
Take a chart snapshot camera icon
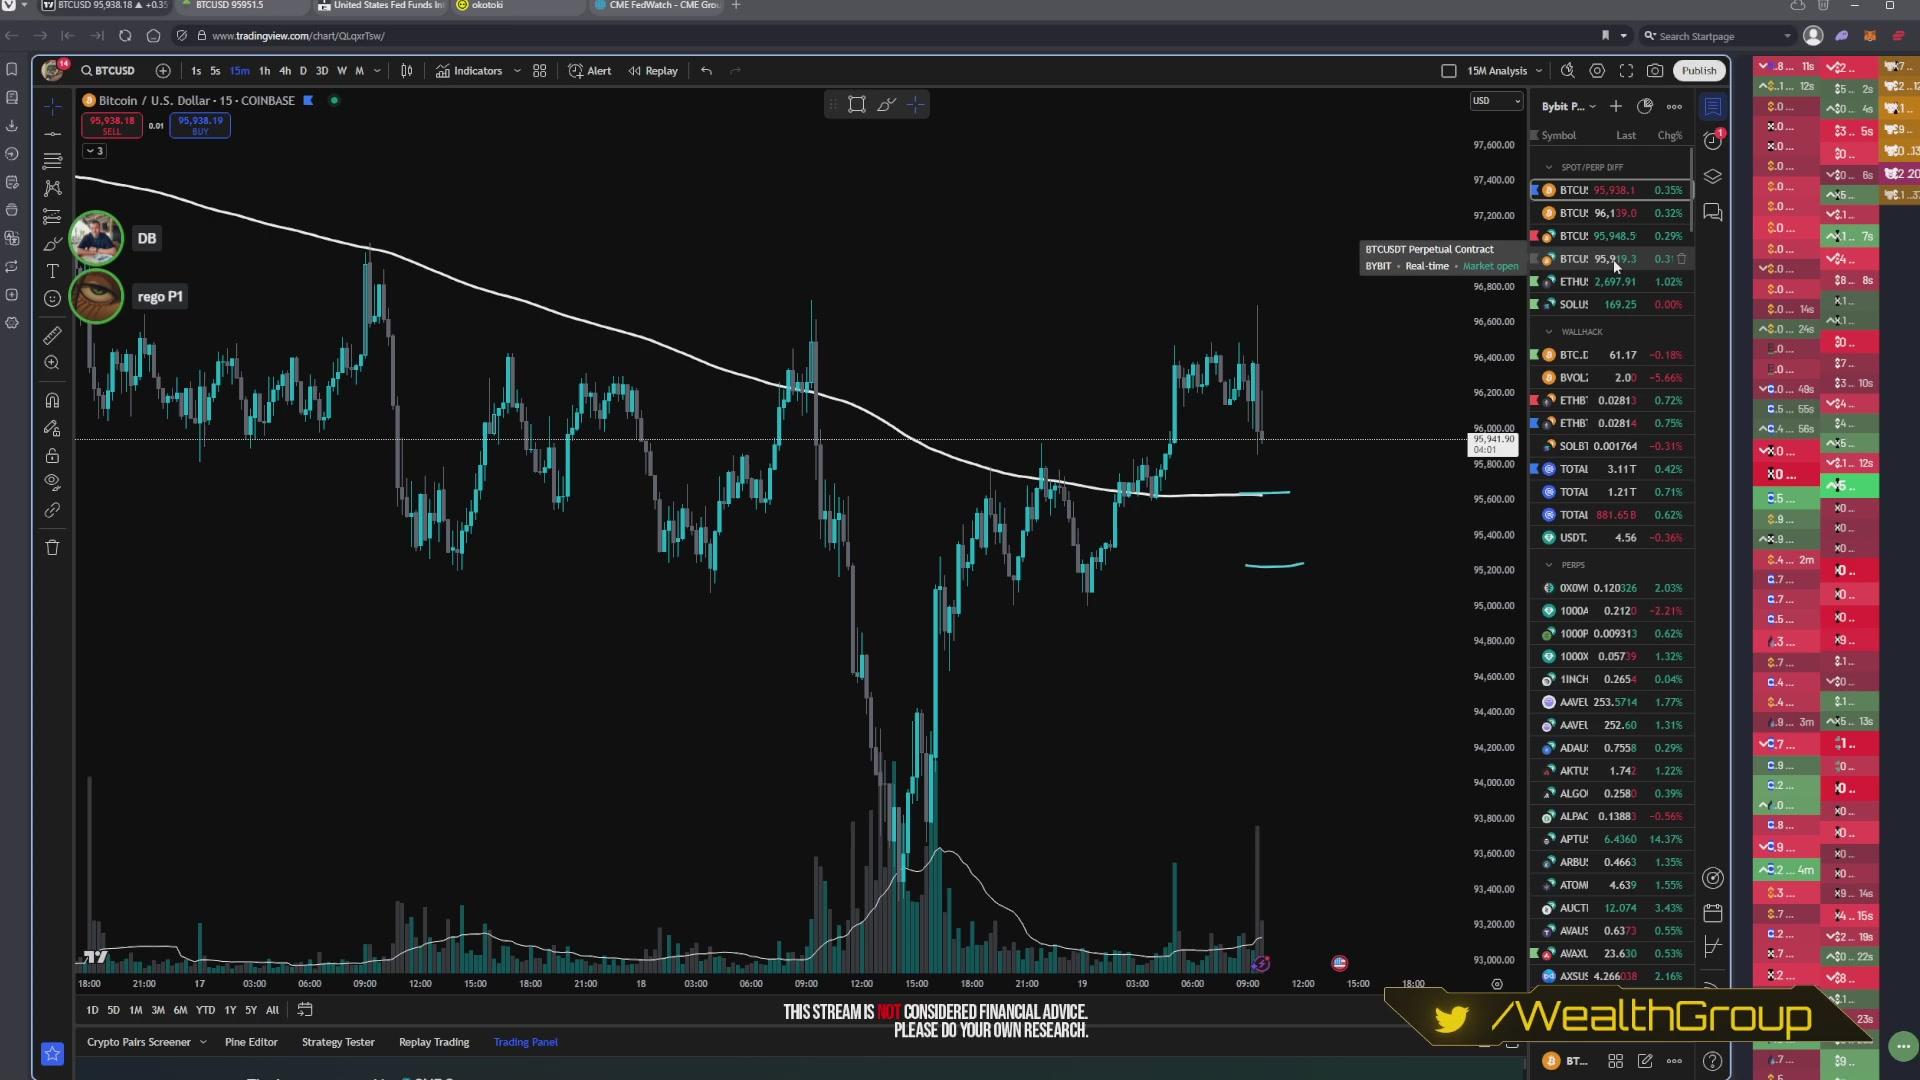[1655, 71]
